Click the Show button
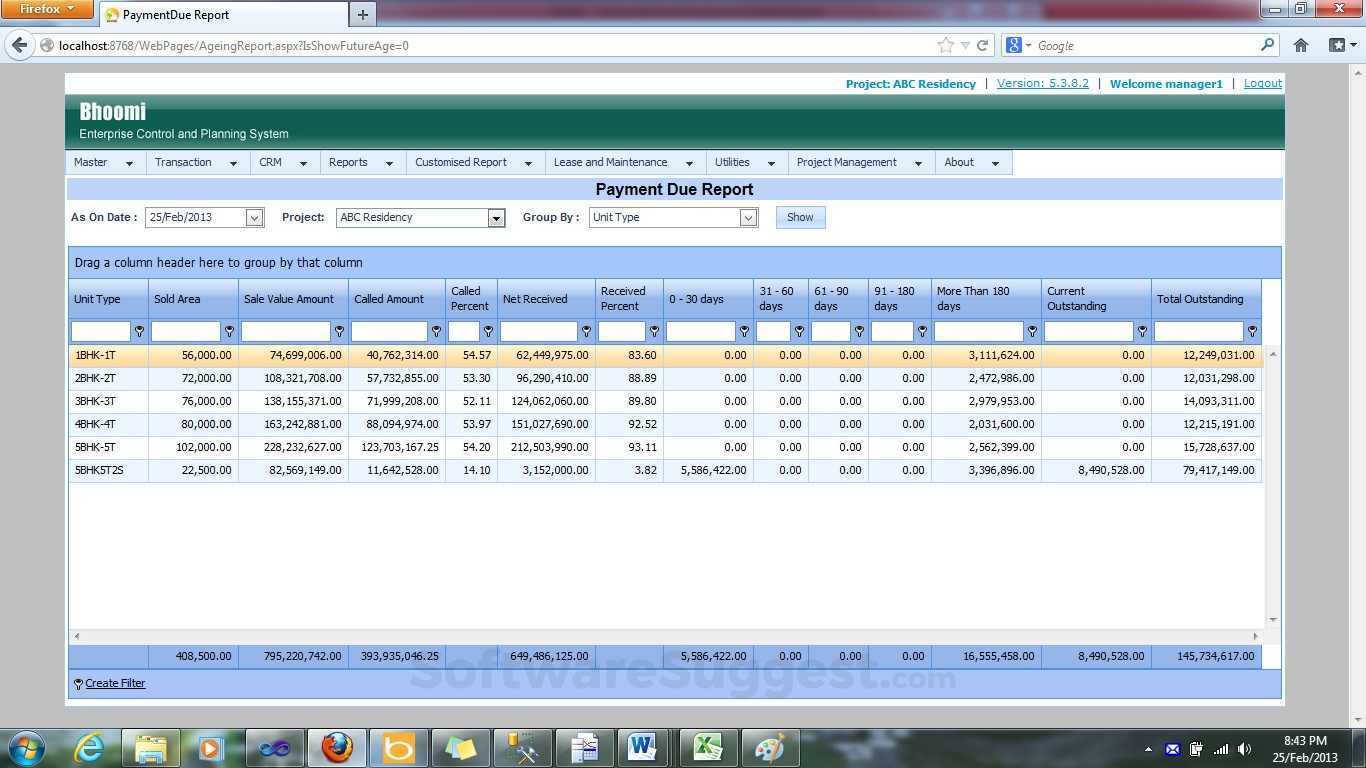Screen dimensions: 1366x768 (x=800, y=217)
